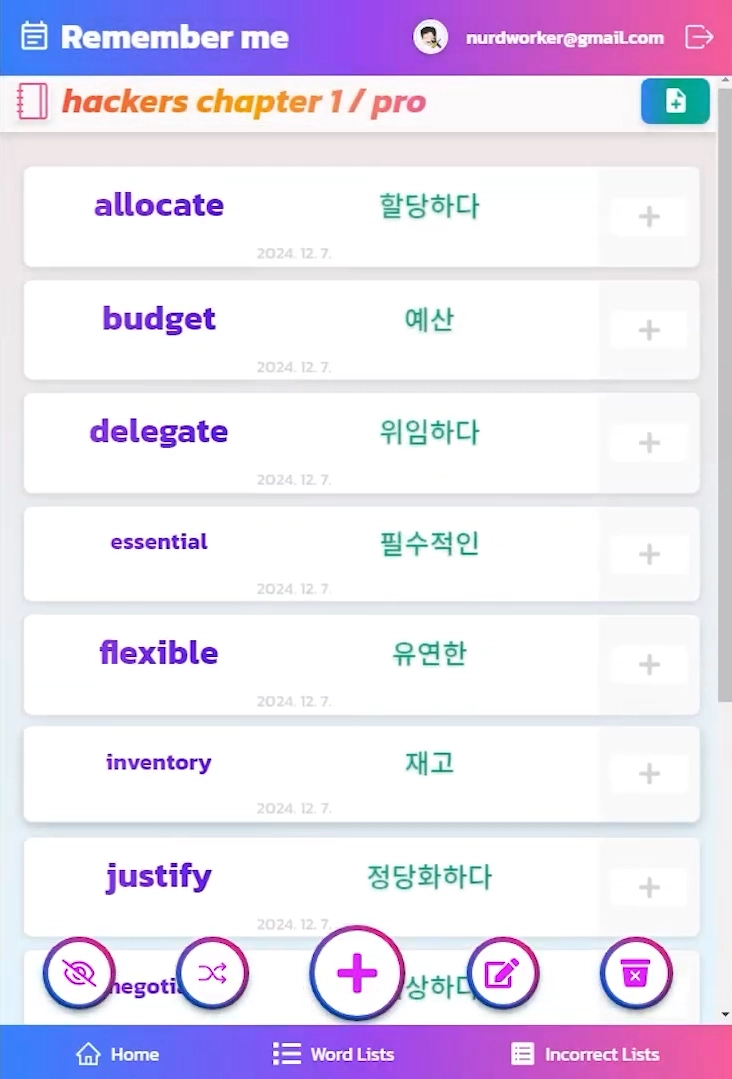Screen dimensions: 732x1079
Task: Click the logout icon in header
Action: coord(699,38)
